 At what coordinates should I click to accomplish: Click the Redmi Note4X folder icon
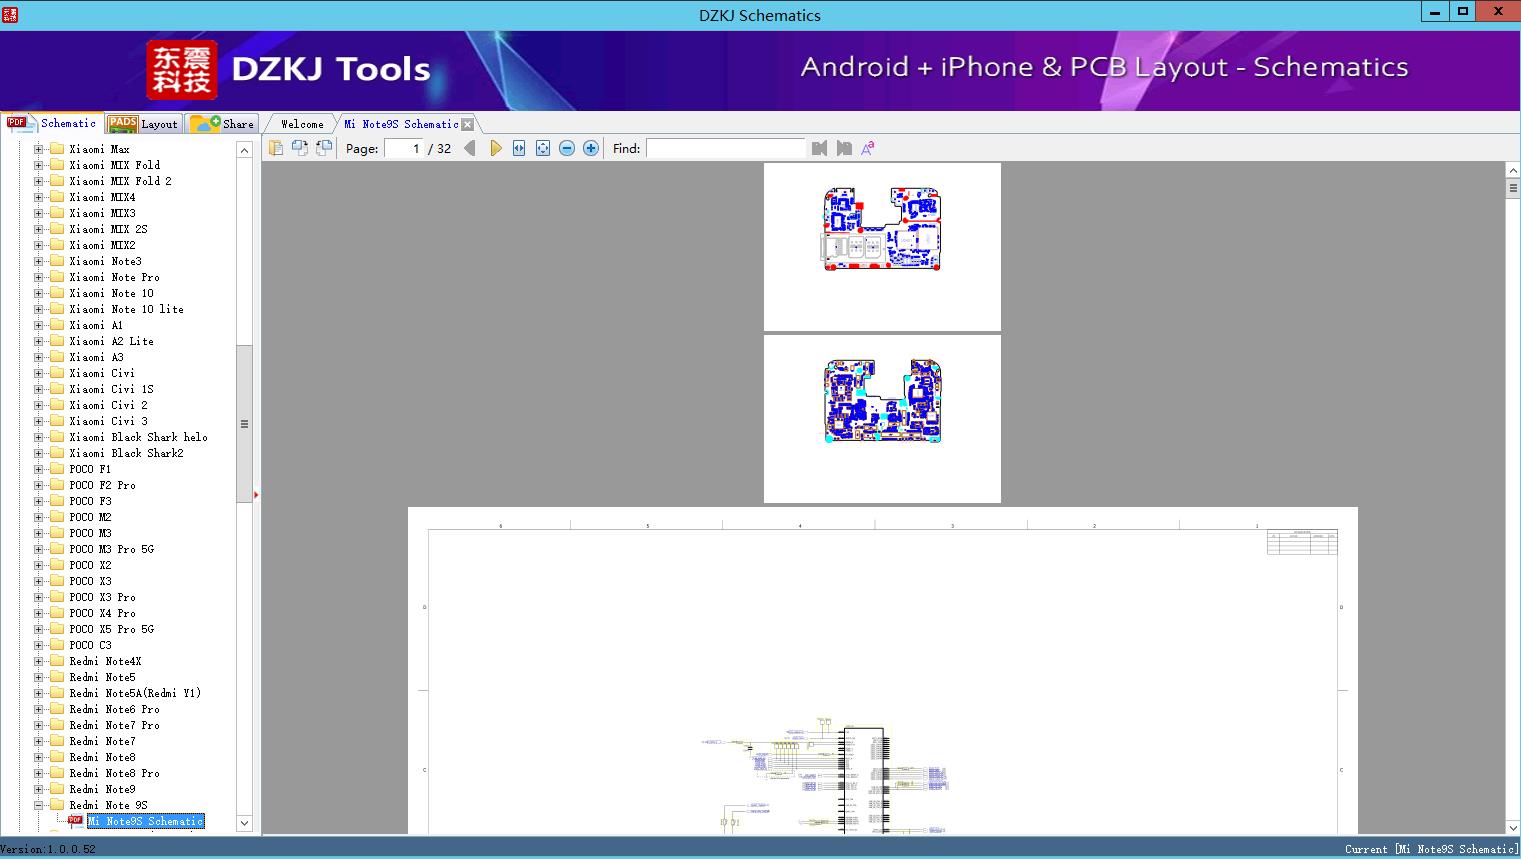tap(57, 661)
